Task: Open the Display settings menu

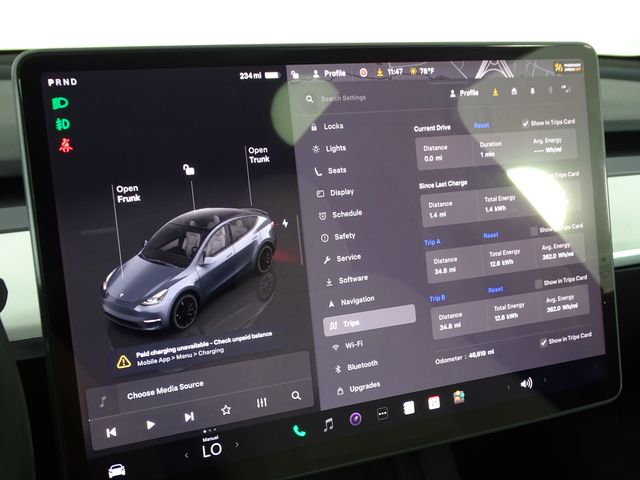Action: [x=336, y=192]
